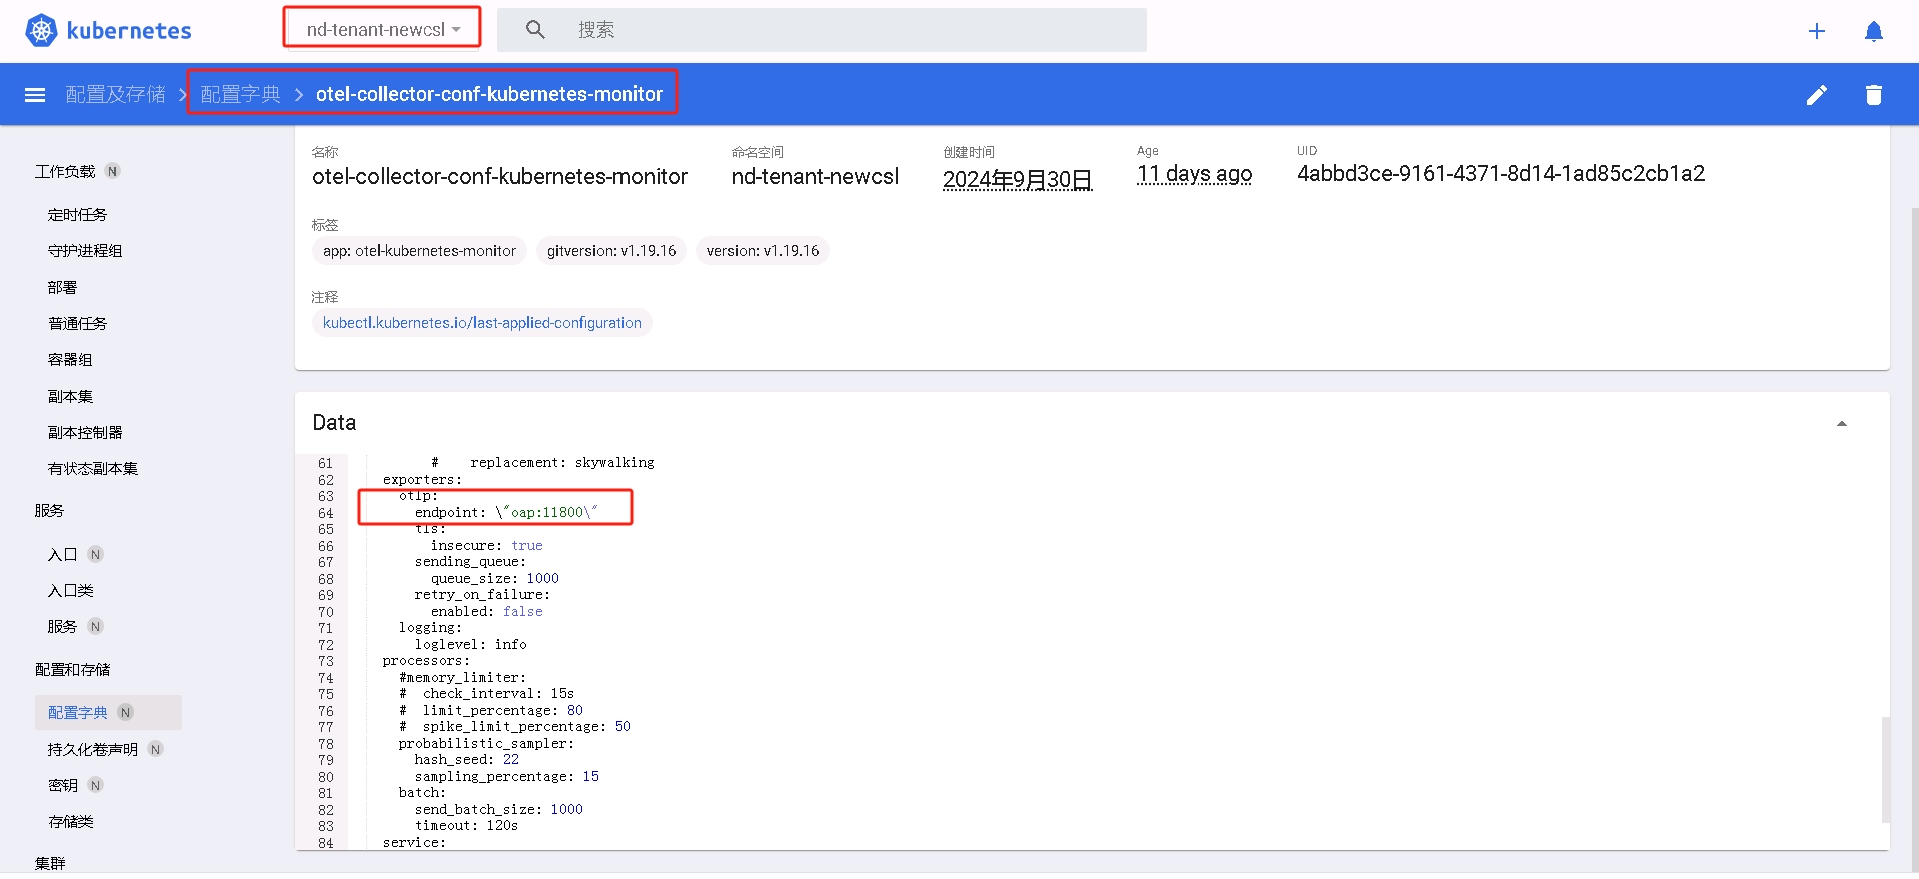
Task: Open 副本集 in the sidebar
Action: coord(70,397)
